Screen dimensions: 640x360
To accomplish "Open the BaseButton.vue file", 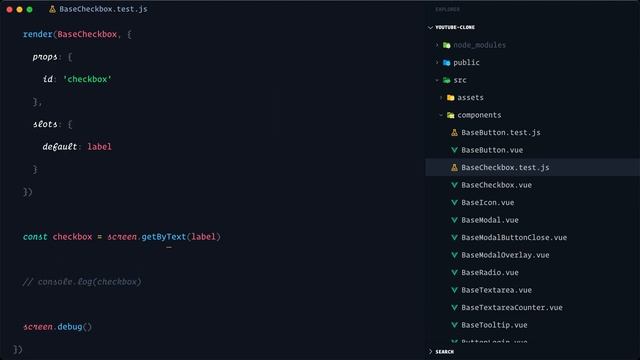I will [492, 150].
